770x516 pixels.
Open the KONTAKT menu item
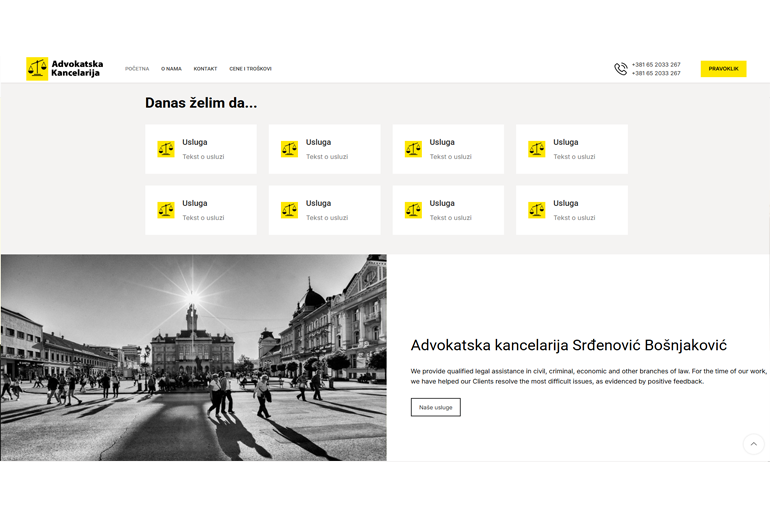point(205,69)
